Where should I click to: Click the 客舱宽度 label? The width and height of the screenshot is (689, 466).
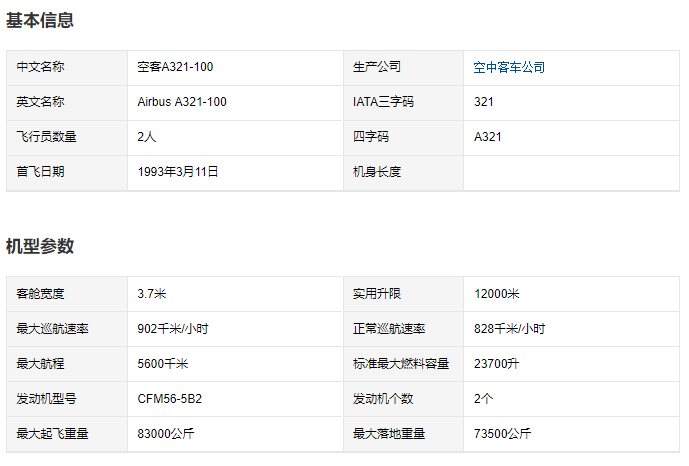click(40, 293)
